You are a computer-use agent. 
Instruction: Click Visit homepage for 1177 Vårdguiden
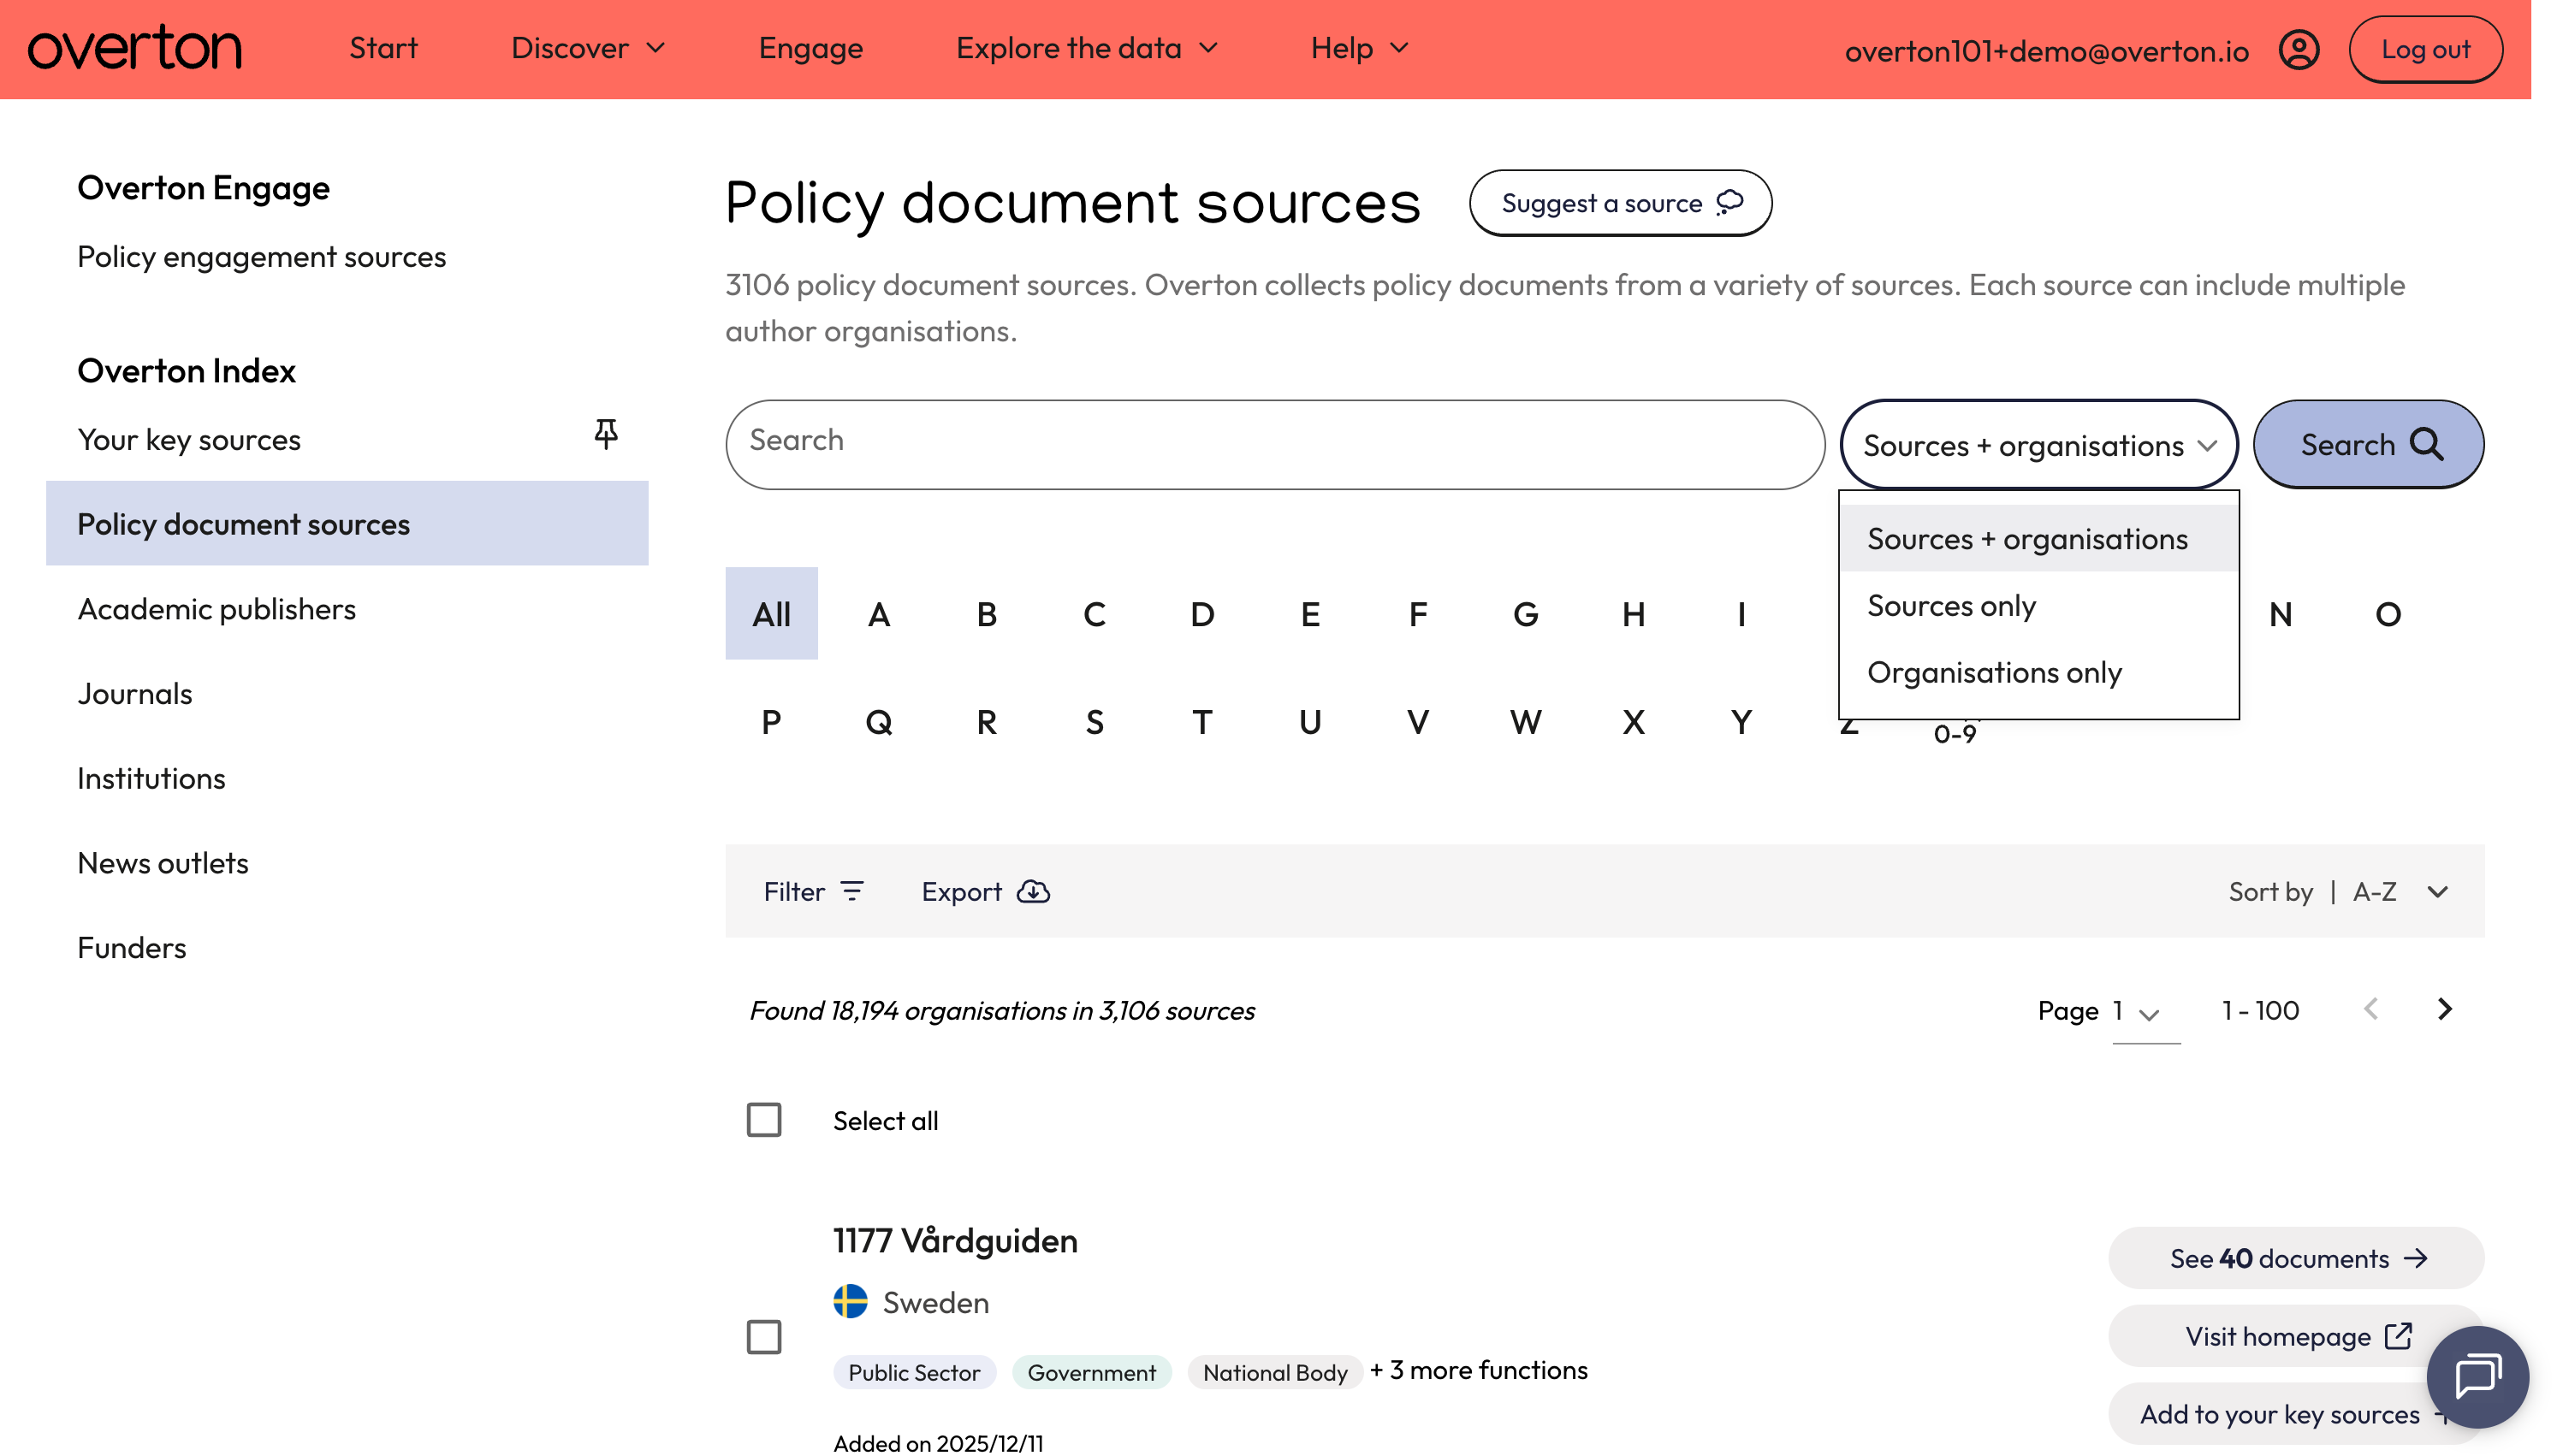point(2296,1337)
